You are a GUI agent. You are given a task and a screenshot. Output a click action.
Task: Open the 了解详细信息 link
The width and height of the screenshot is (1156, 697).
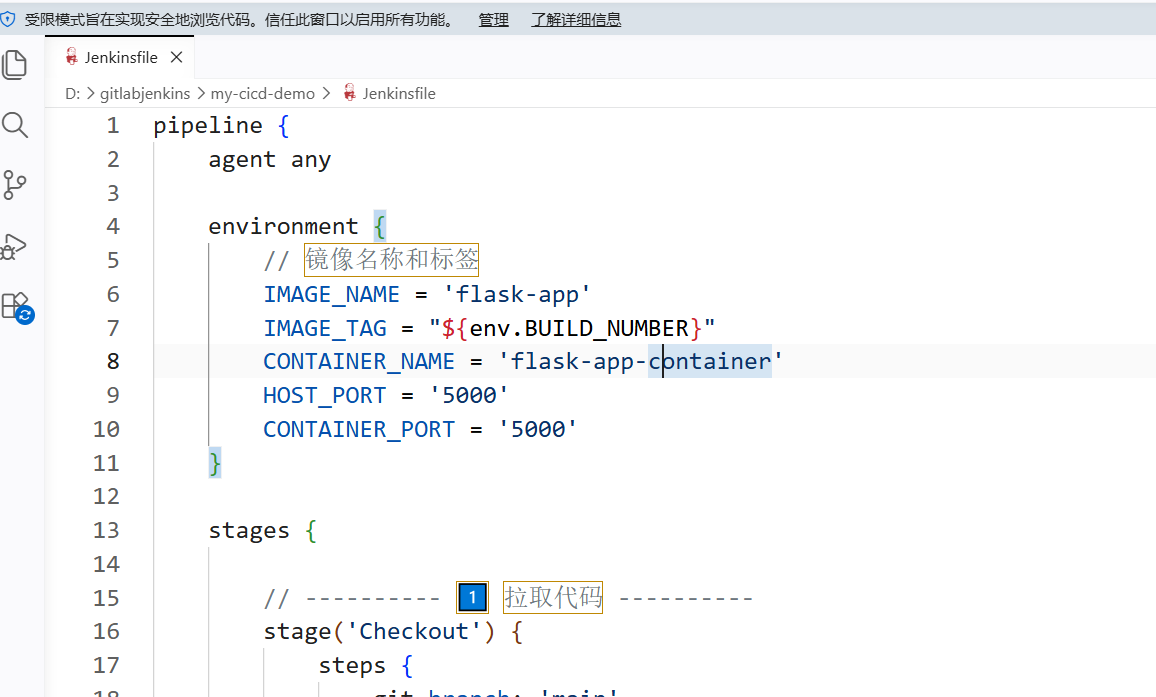[576, 19]
